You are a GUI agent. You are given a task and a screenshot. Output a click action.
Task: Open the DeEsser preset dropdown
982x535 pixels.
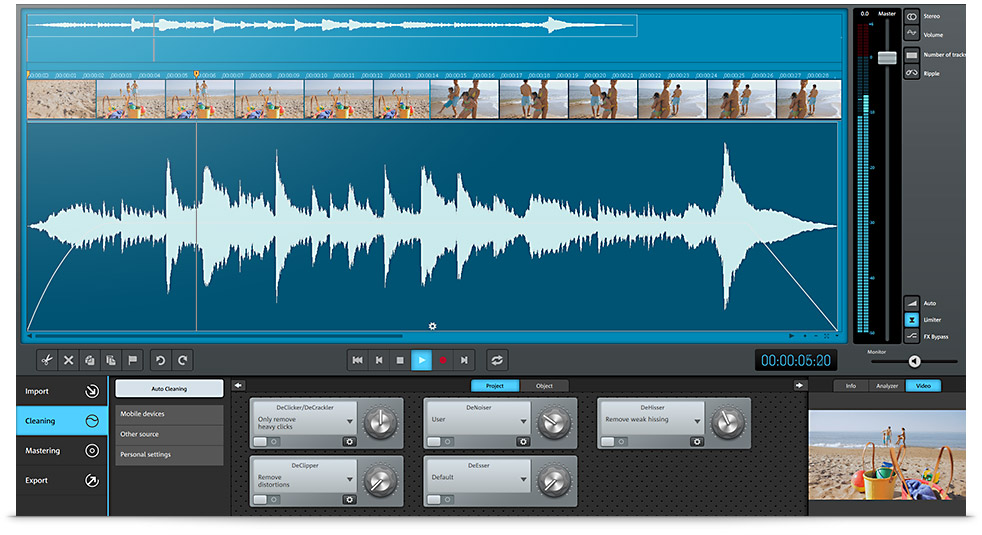tap(522, 479)
